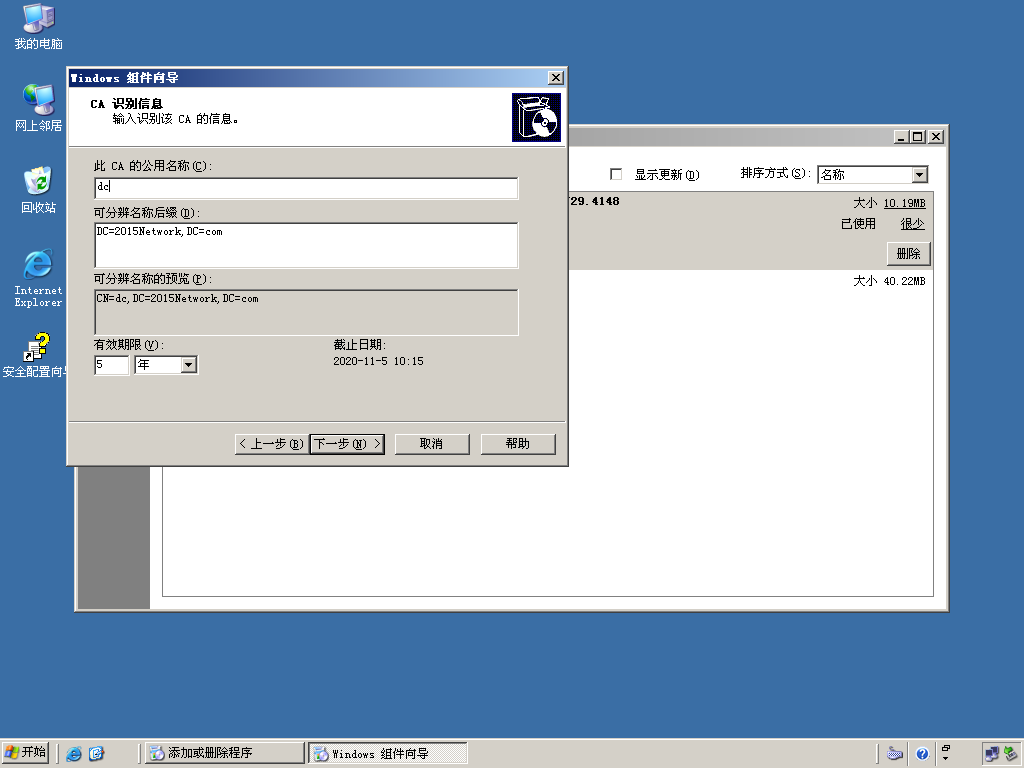1024x768 pixels.
Task: Click the 10.19MB size link
Action: click(904, 203)
